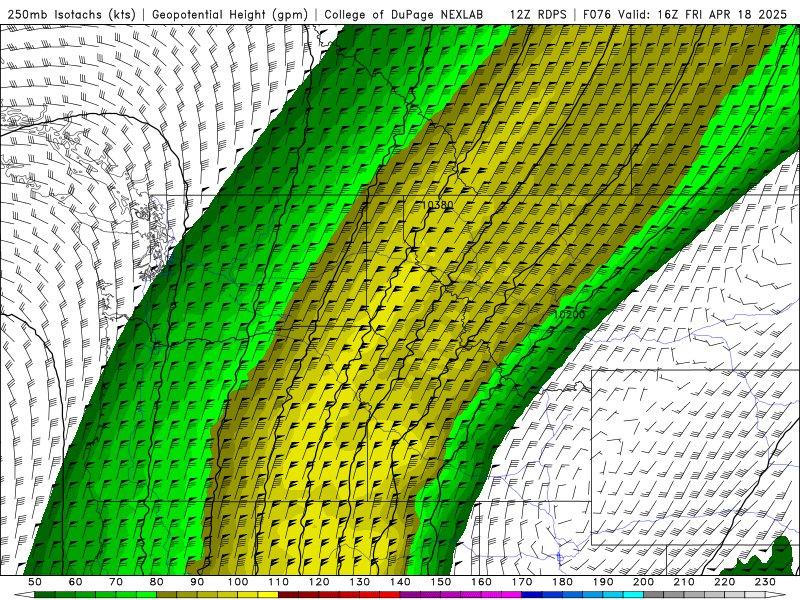Click the 80 value on the color scale
This screenshot has width=800, height=600.
(x=156, y=582)
